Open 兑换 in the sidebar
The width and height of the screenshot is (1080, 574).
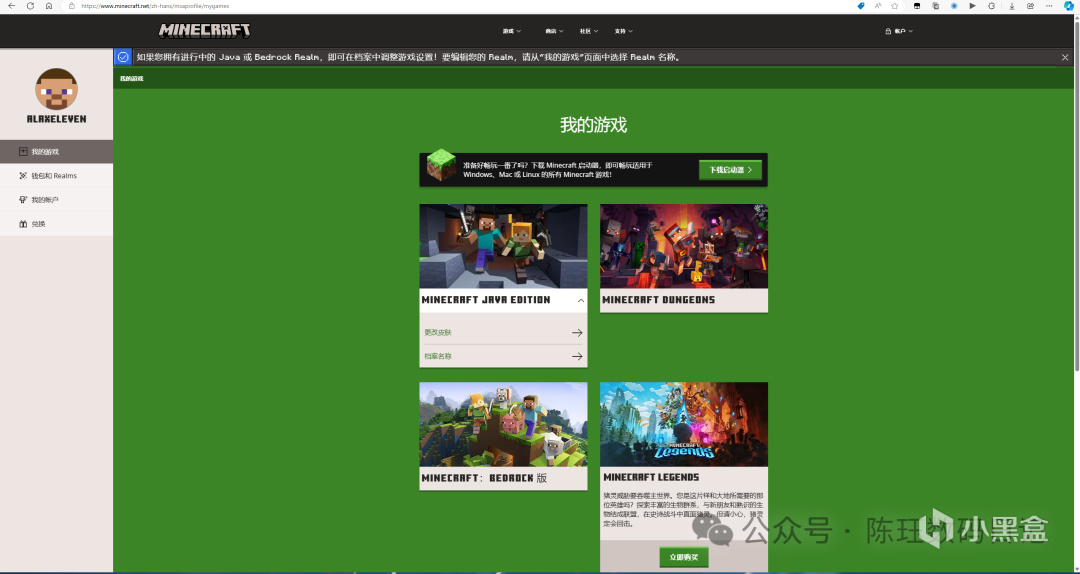pos(56,224)
